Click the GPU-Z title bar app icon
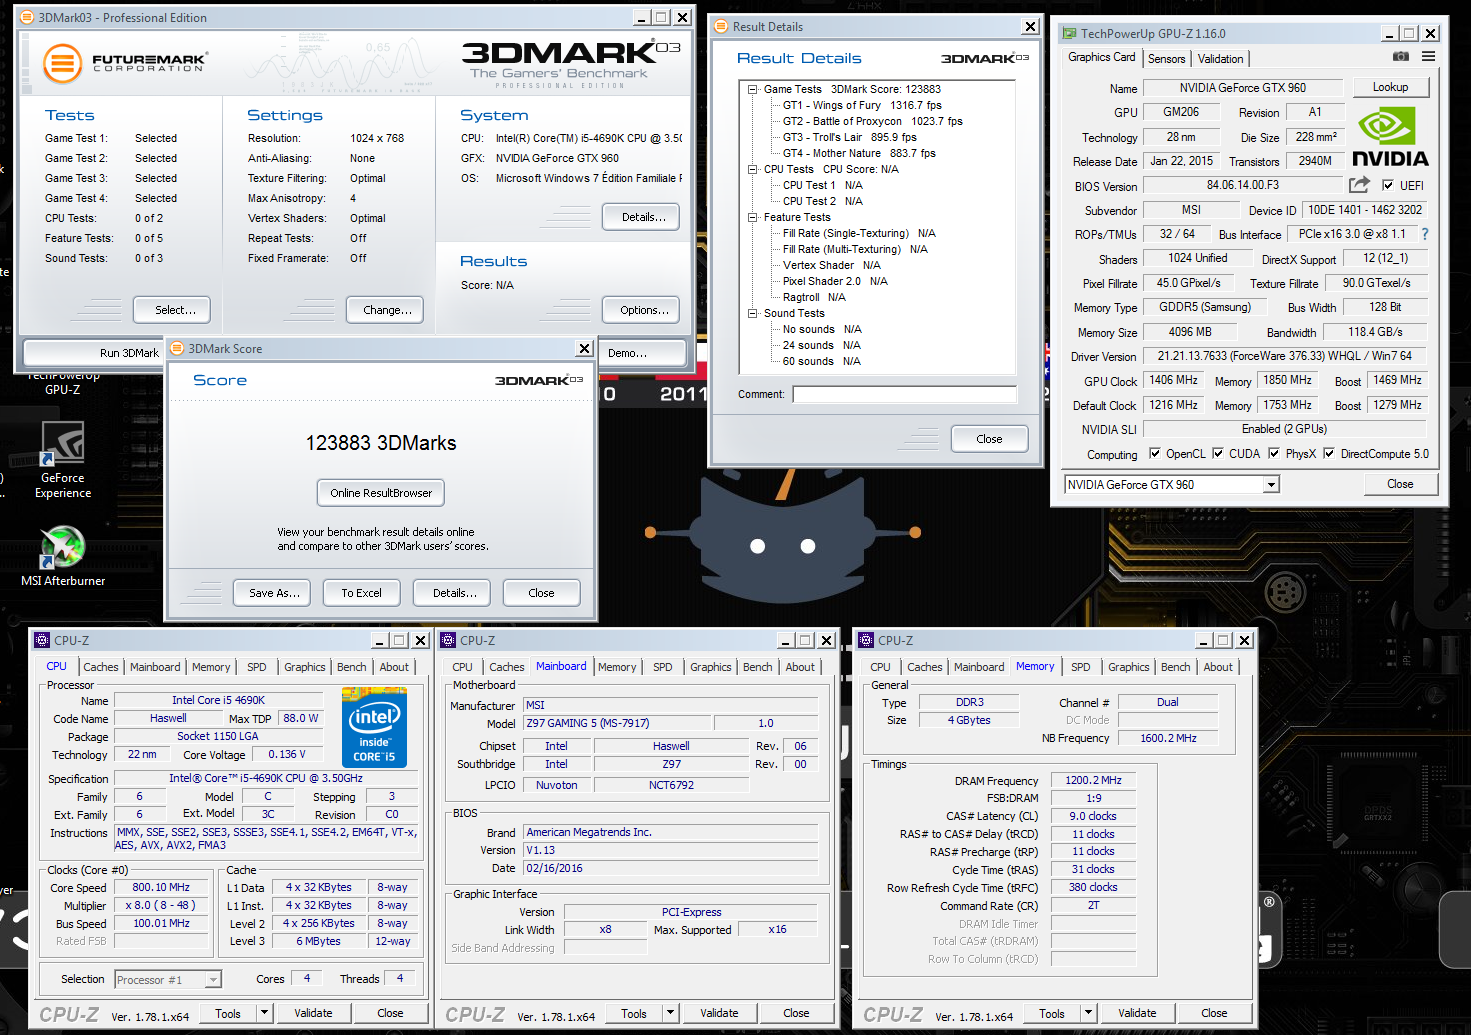The width and height of the screenshot is (1471, 1035). [x=1069, y=33]
